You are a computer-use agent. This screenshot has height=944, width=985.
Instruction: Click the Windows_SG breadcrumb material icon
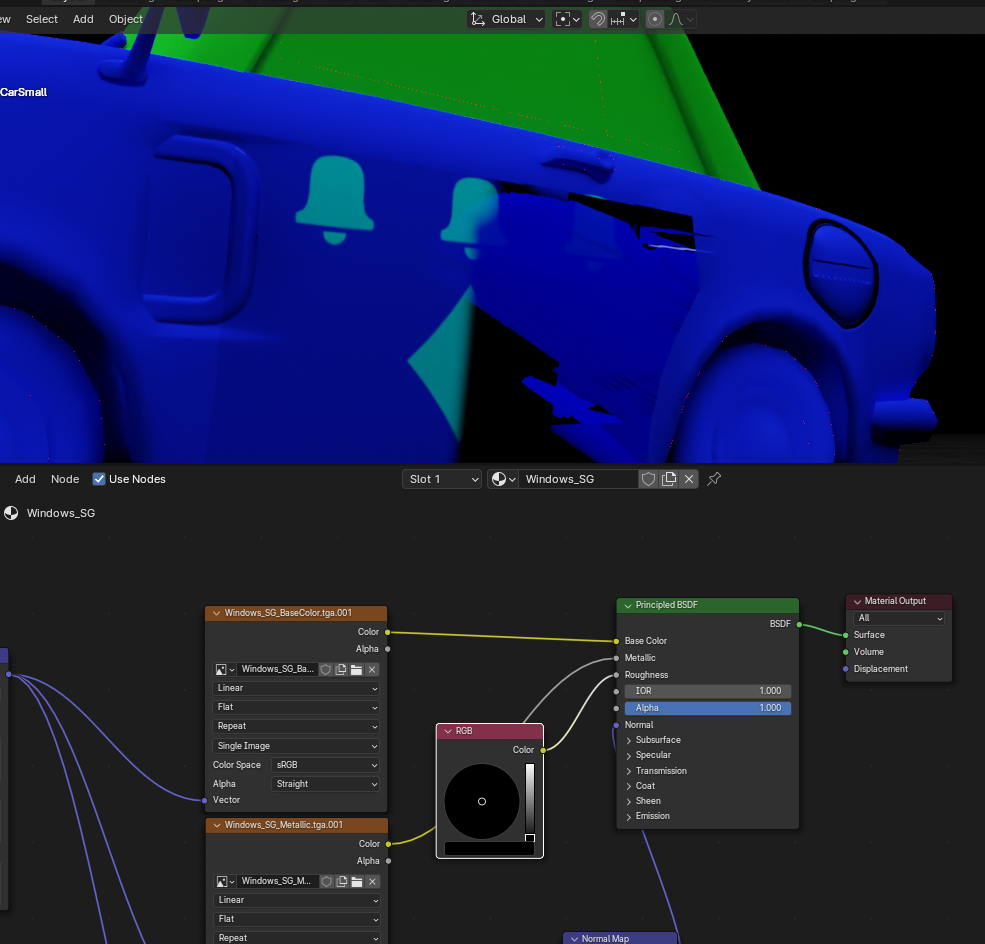click(x=11, y=513)
